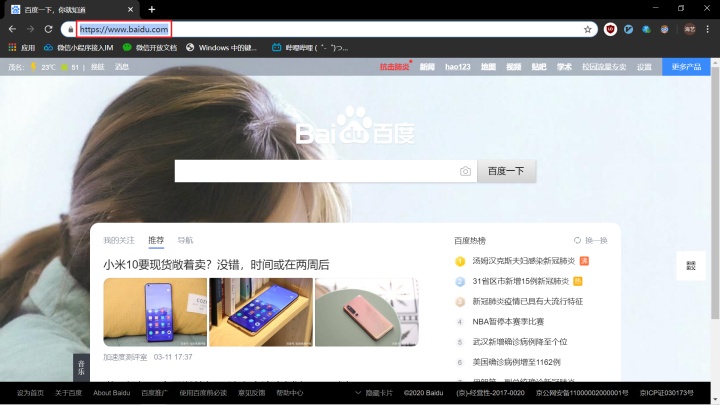This screenshot has width=720, height=405.
Task: Open hot item 武汉新增确诊病例降至个位
Action: tap(520, 342)
